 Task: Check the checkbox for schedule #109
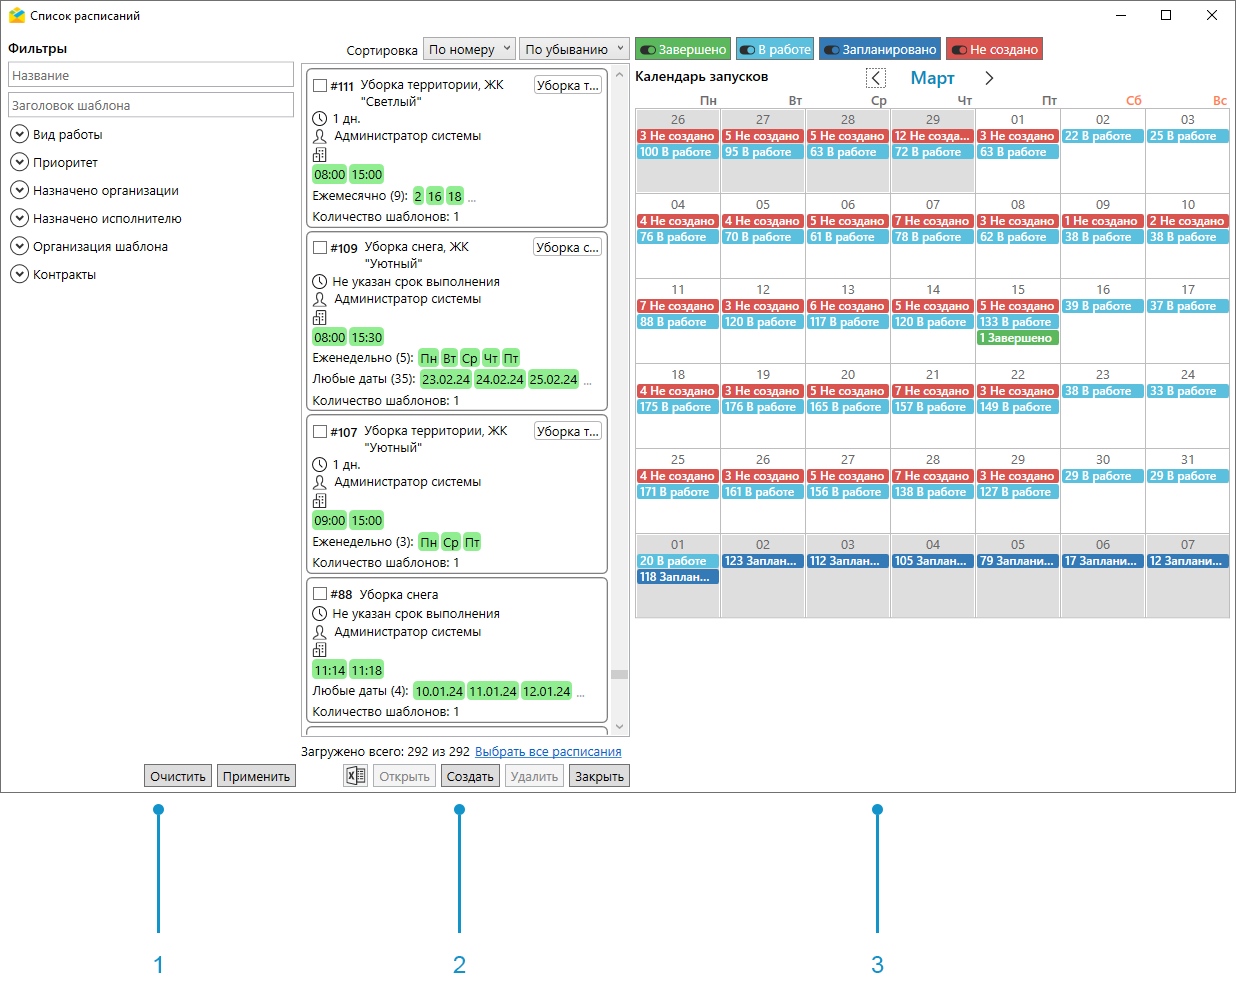pyautogui.click(x=320, y=247)
